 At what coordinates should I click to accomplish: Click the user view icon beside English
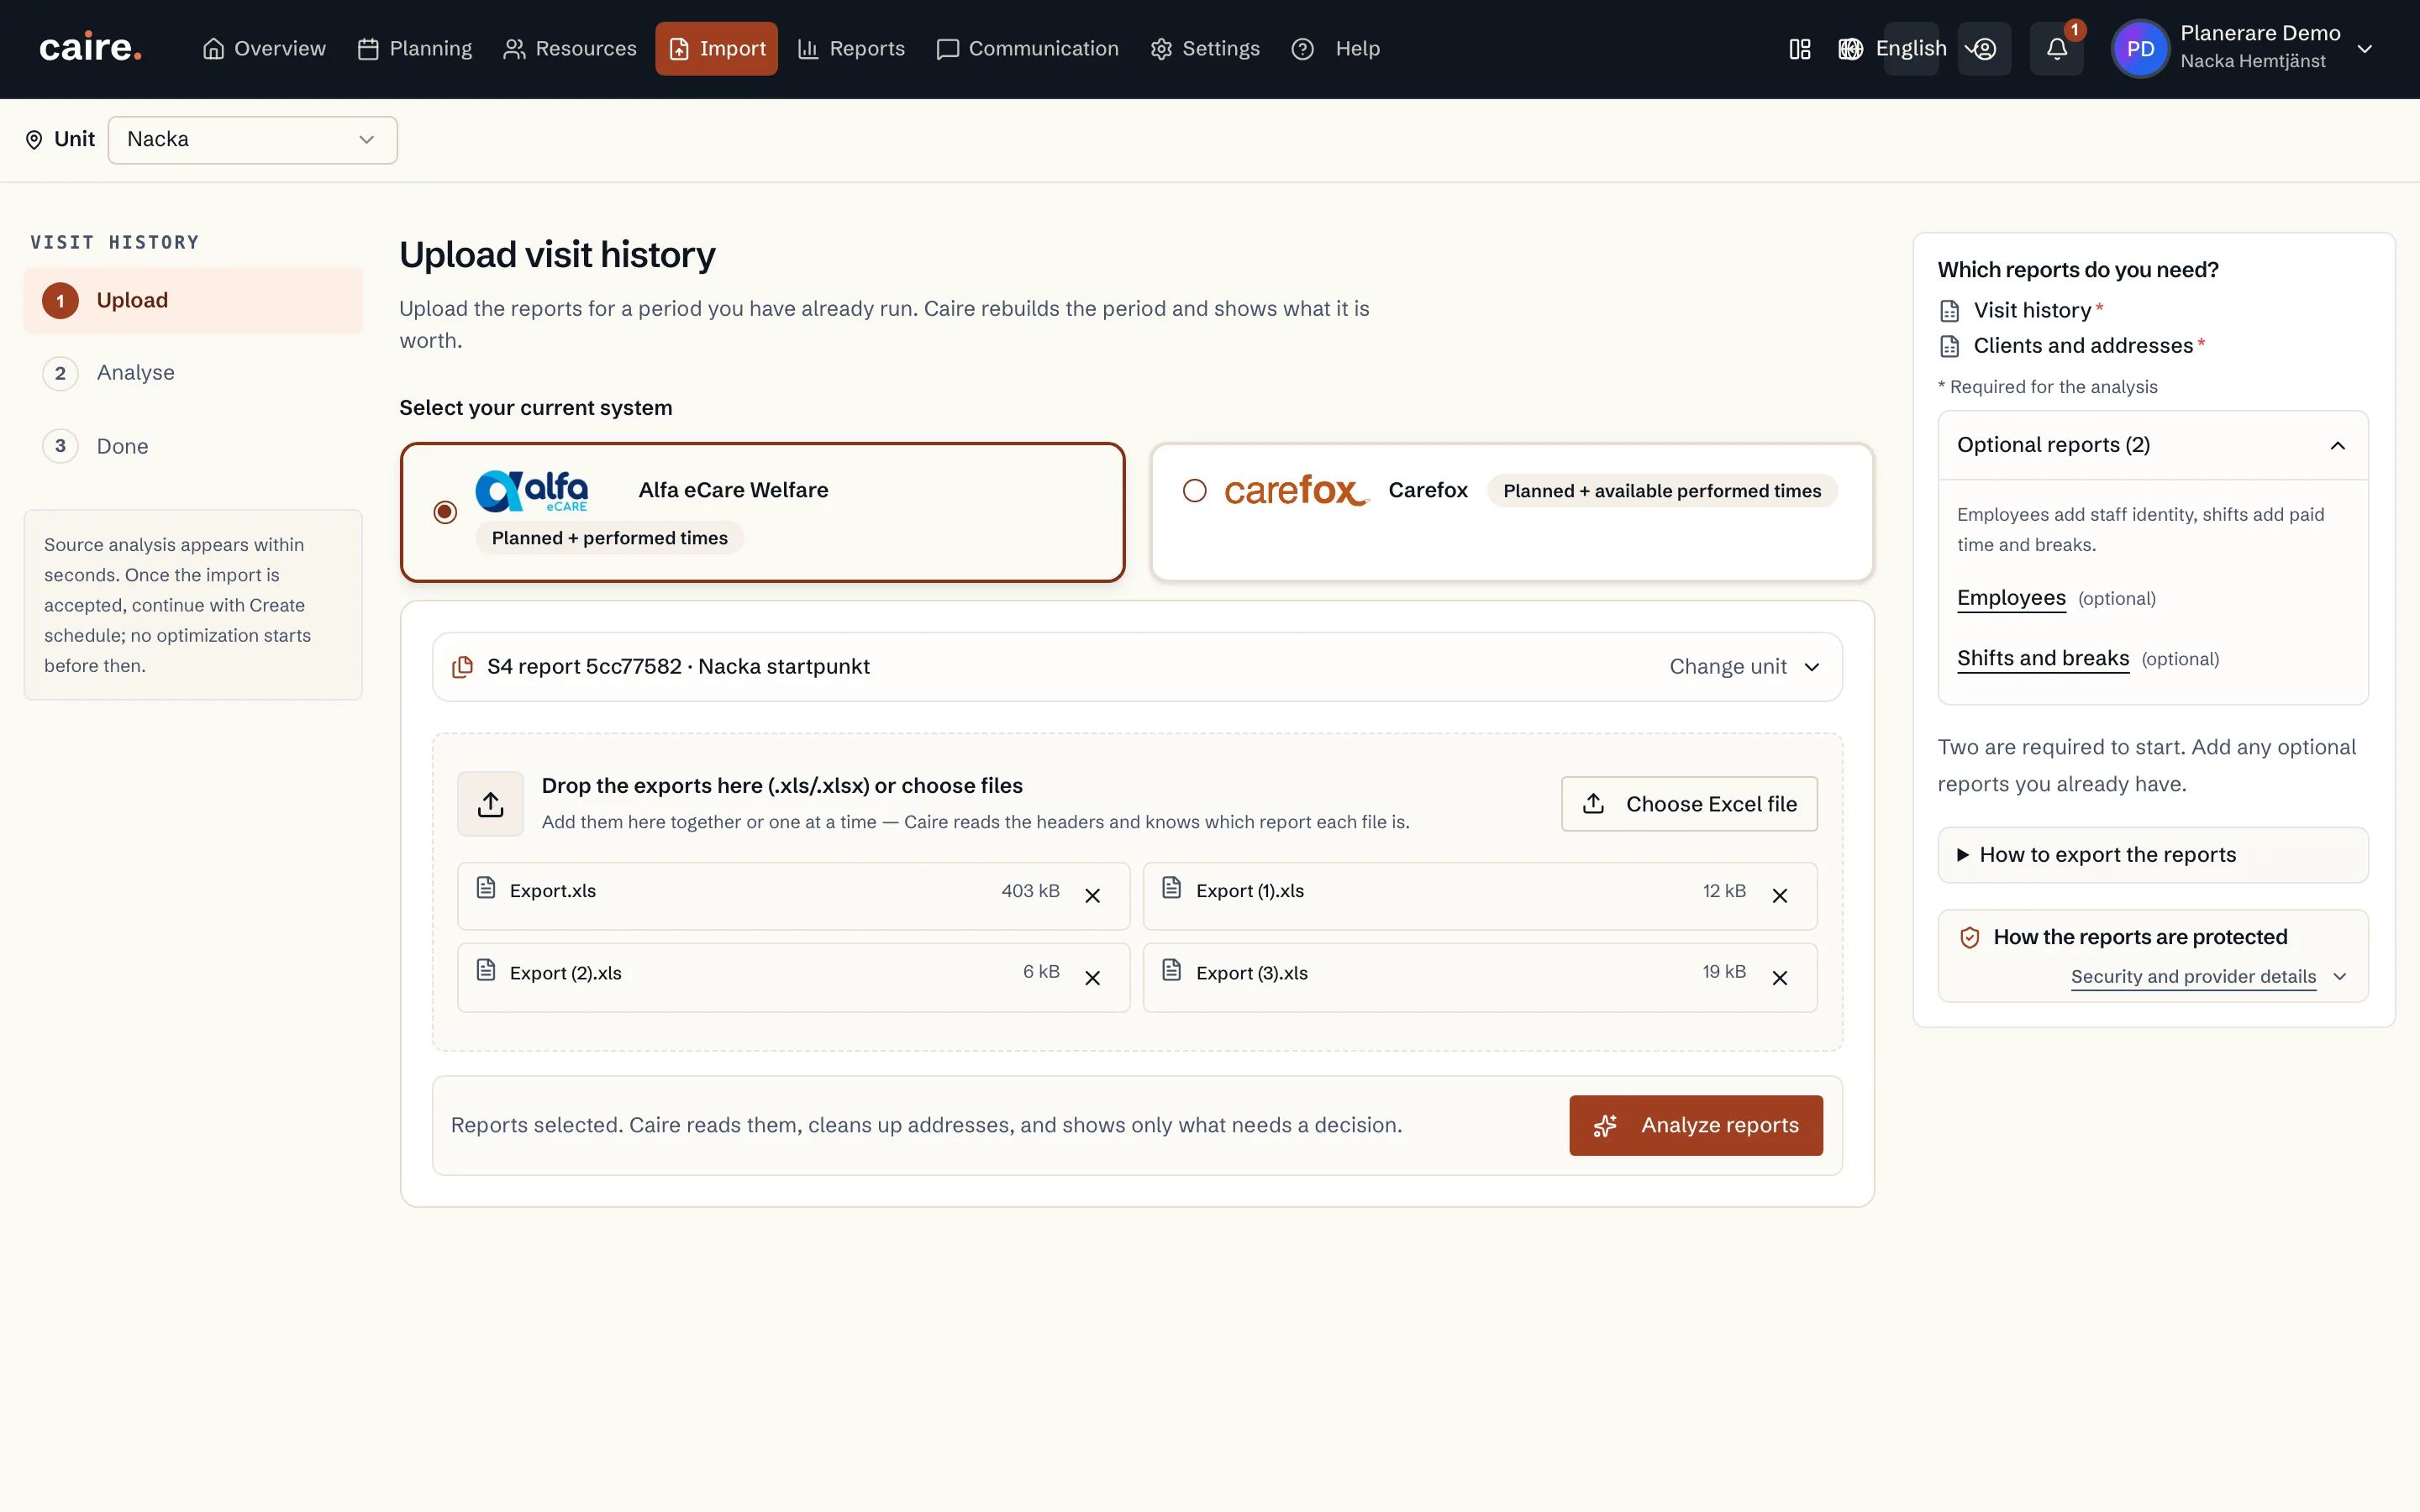tap(1984, 49)
